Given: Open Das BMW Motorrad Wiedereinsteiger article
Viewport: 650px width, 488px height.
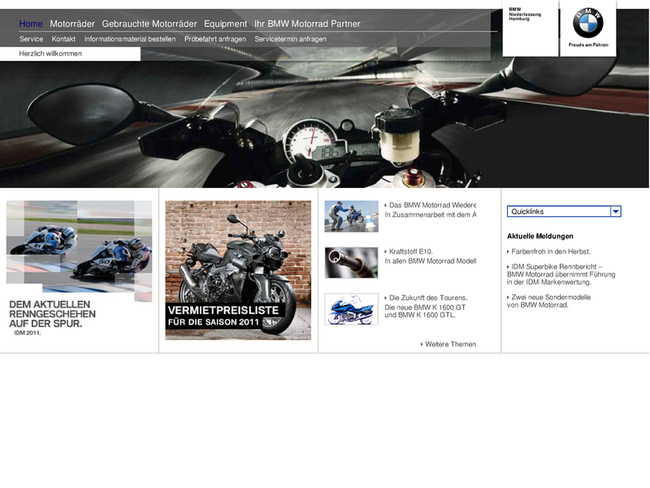Looking at the screenshot, I should 432,205.
